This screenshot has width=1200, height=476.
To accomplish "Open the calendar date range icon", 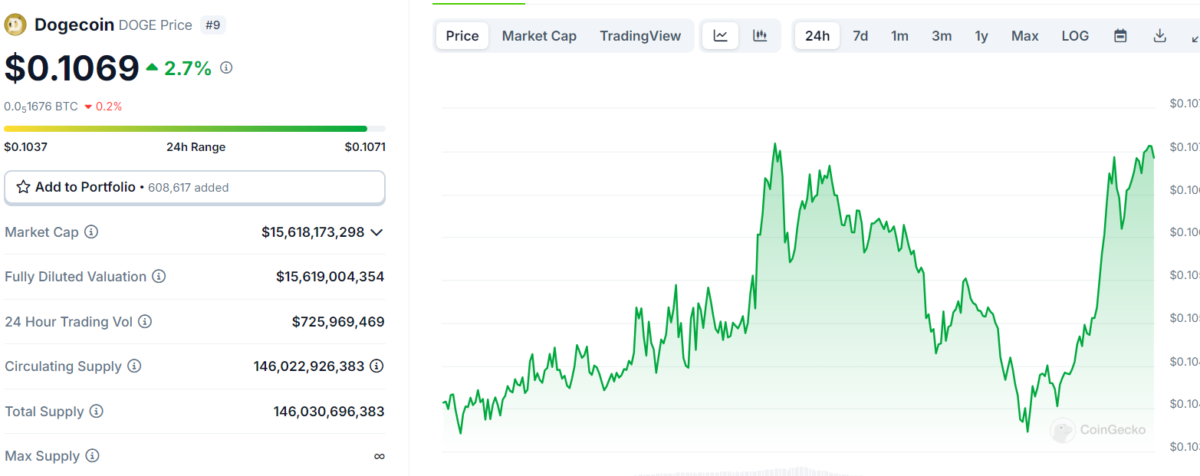I will point(1121,36).
